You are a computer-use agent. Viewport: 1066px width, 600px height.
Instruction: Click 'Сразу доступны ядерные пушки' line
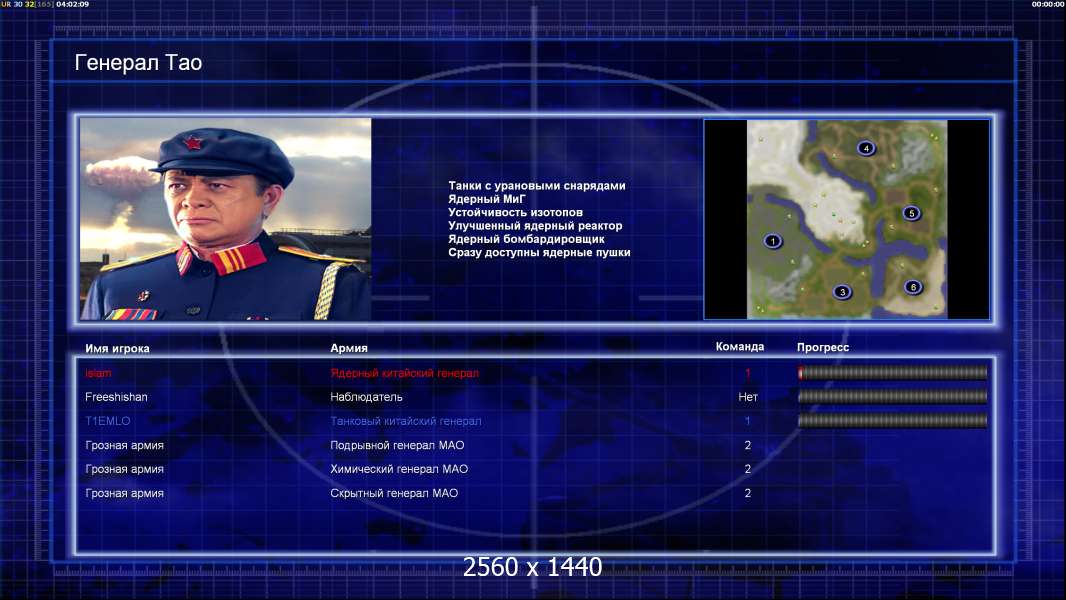[x=539, y=252]
